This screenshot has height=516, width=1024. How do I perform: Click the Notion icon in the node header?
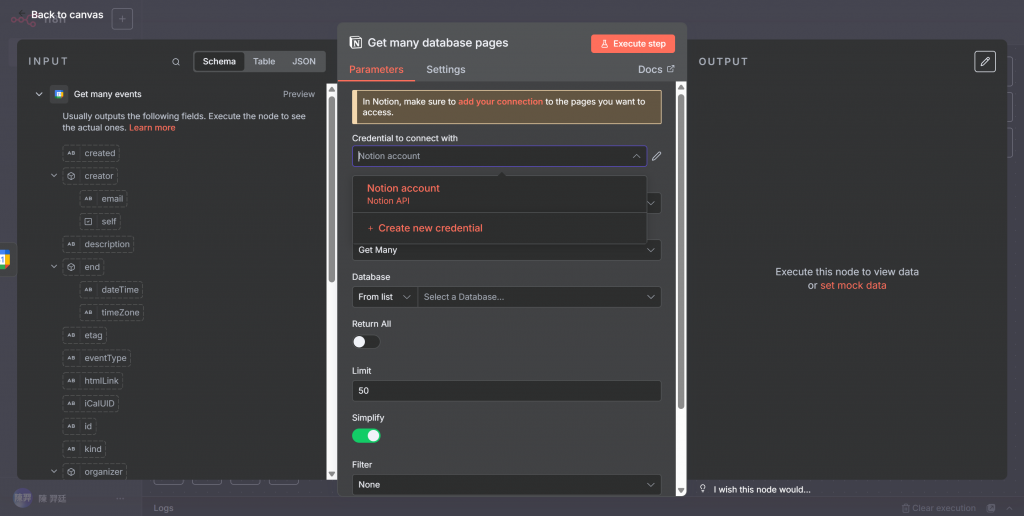tap(356, 43)
